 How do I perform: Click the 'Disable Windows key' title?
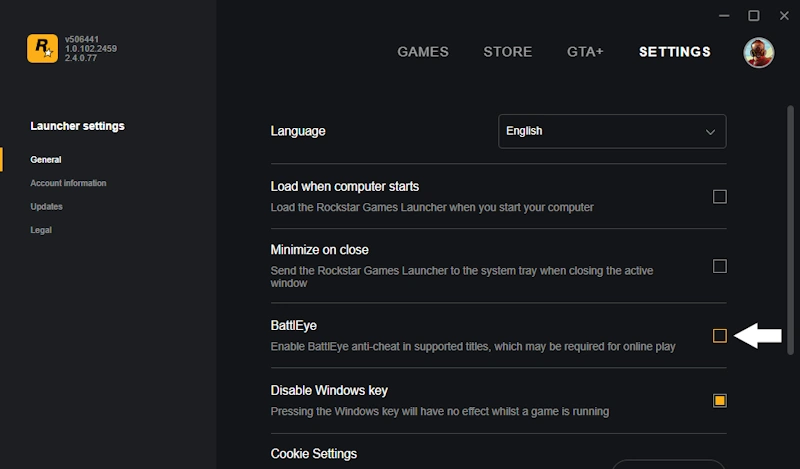click(x=329, y=390)
